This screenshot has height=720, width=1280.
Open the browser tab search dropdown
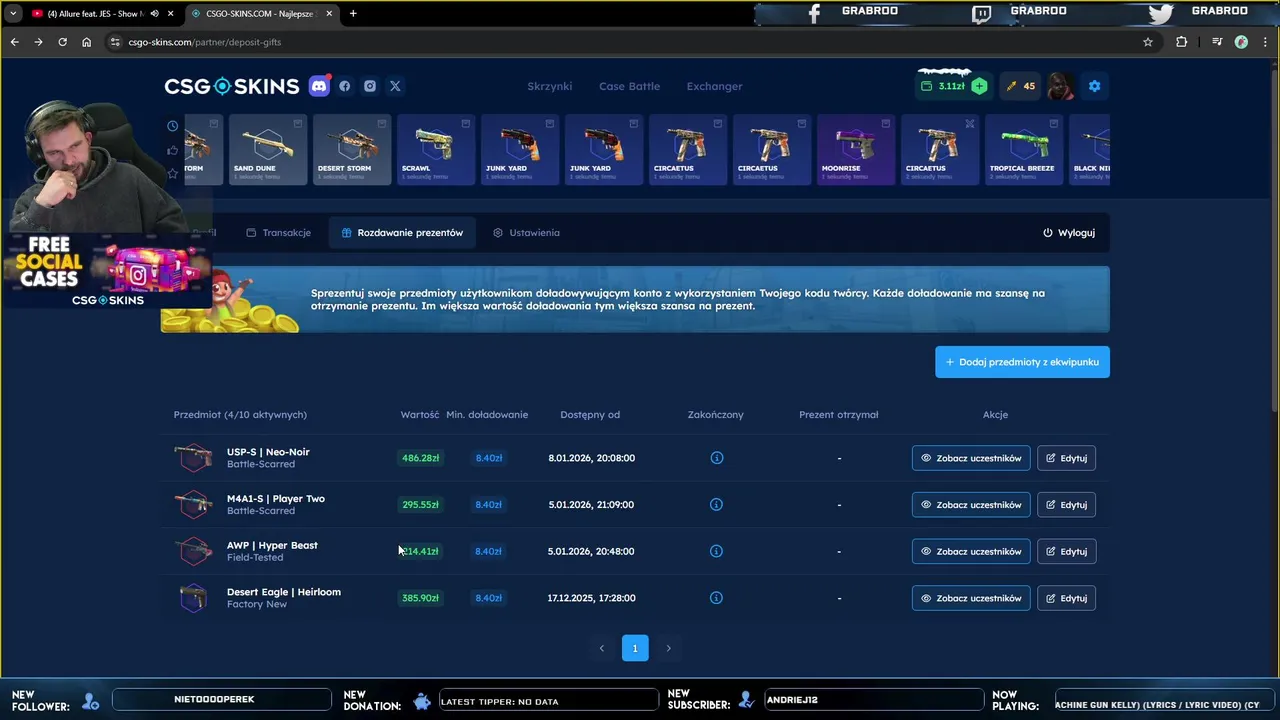12,13
